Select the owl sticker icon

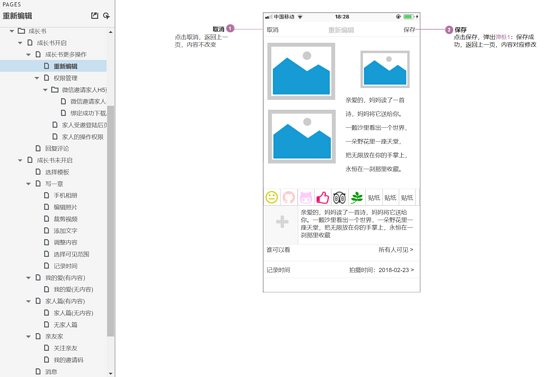click(x=339, y=197)
